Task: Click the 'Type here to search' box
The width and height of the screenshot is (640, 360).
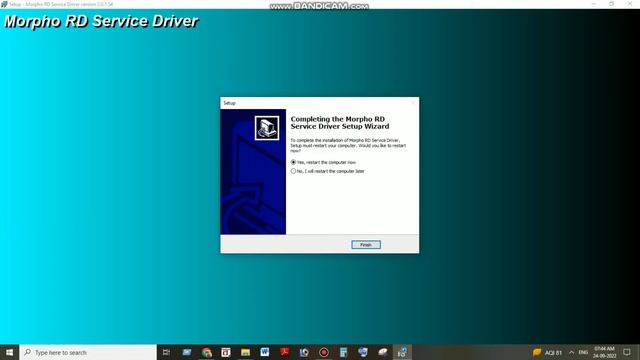Action: coord(88,352)
